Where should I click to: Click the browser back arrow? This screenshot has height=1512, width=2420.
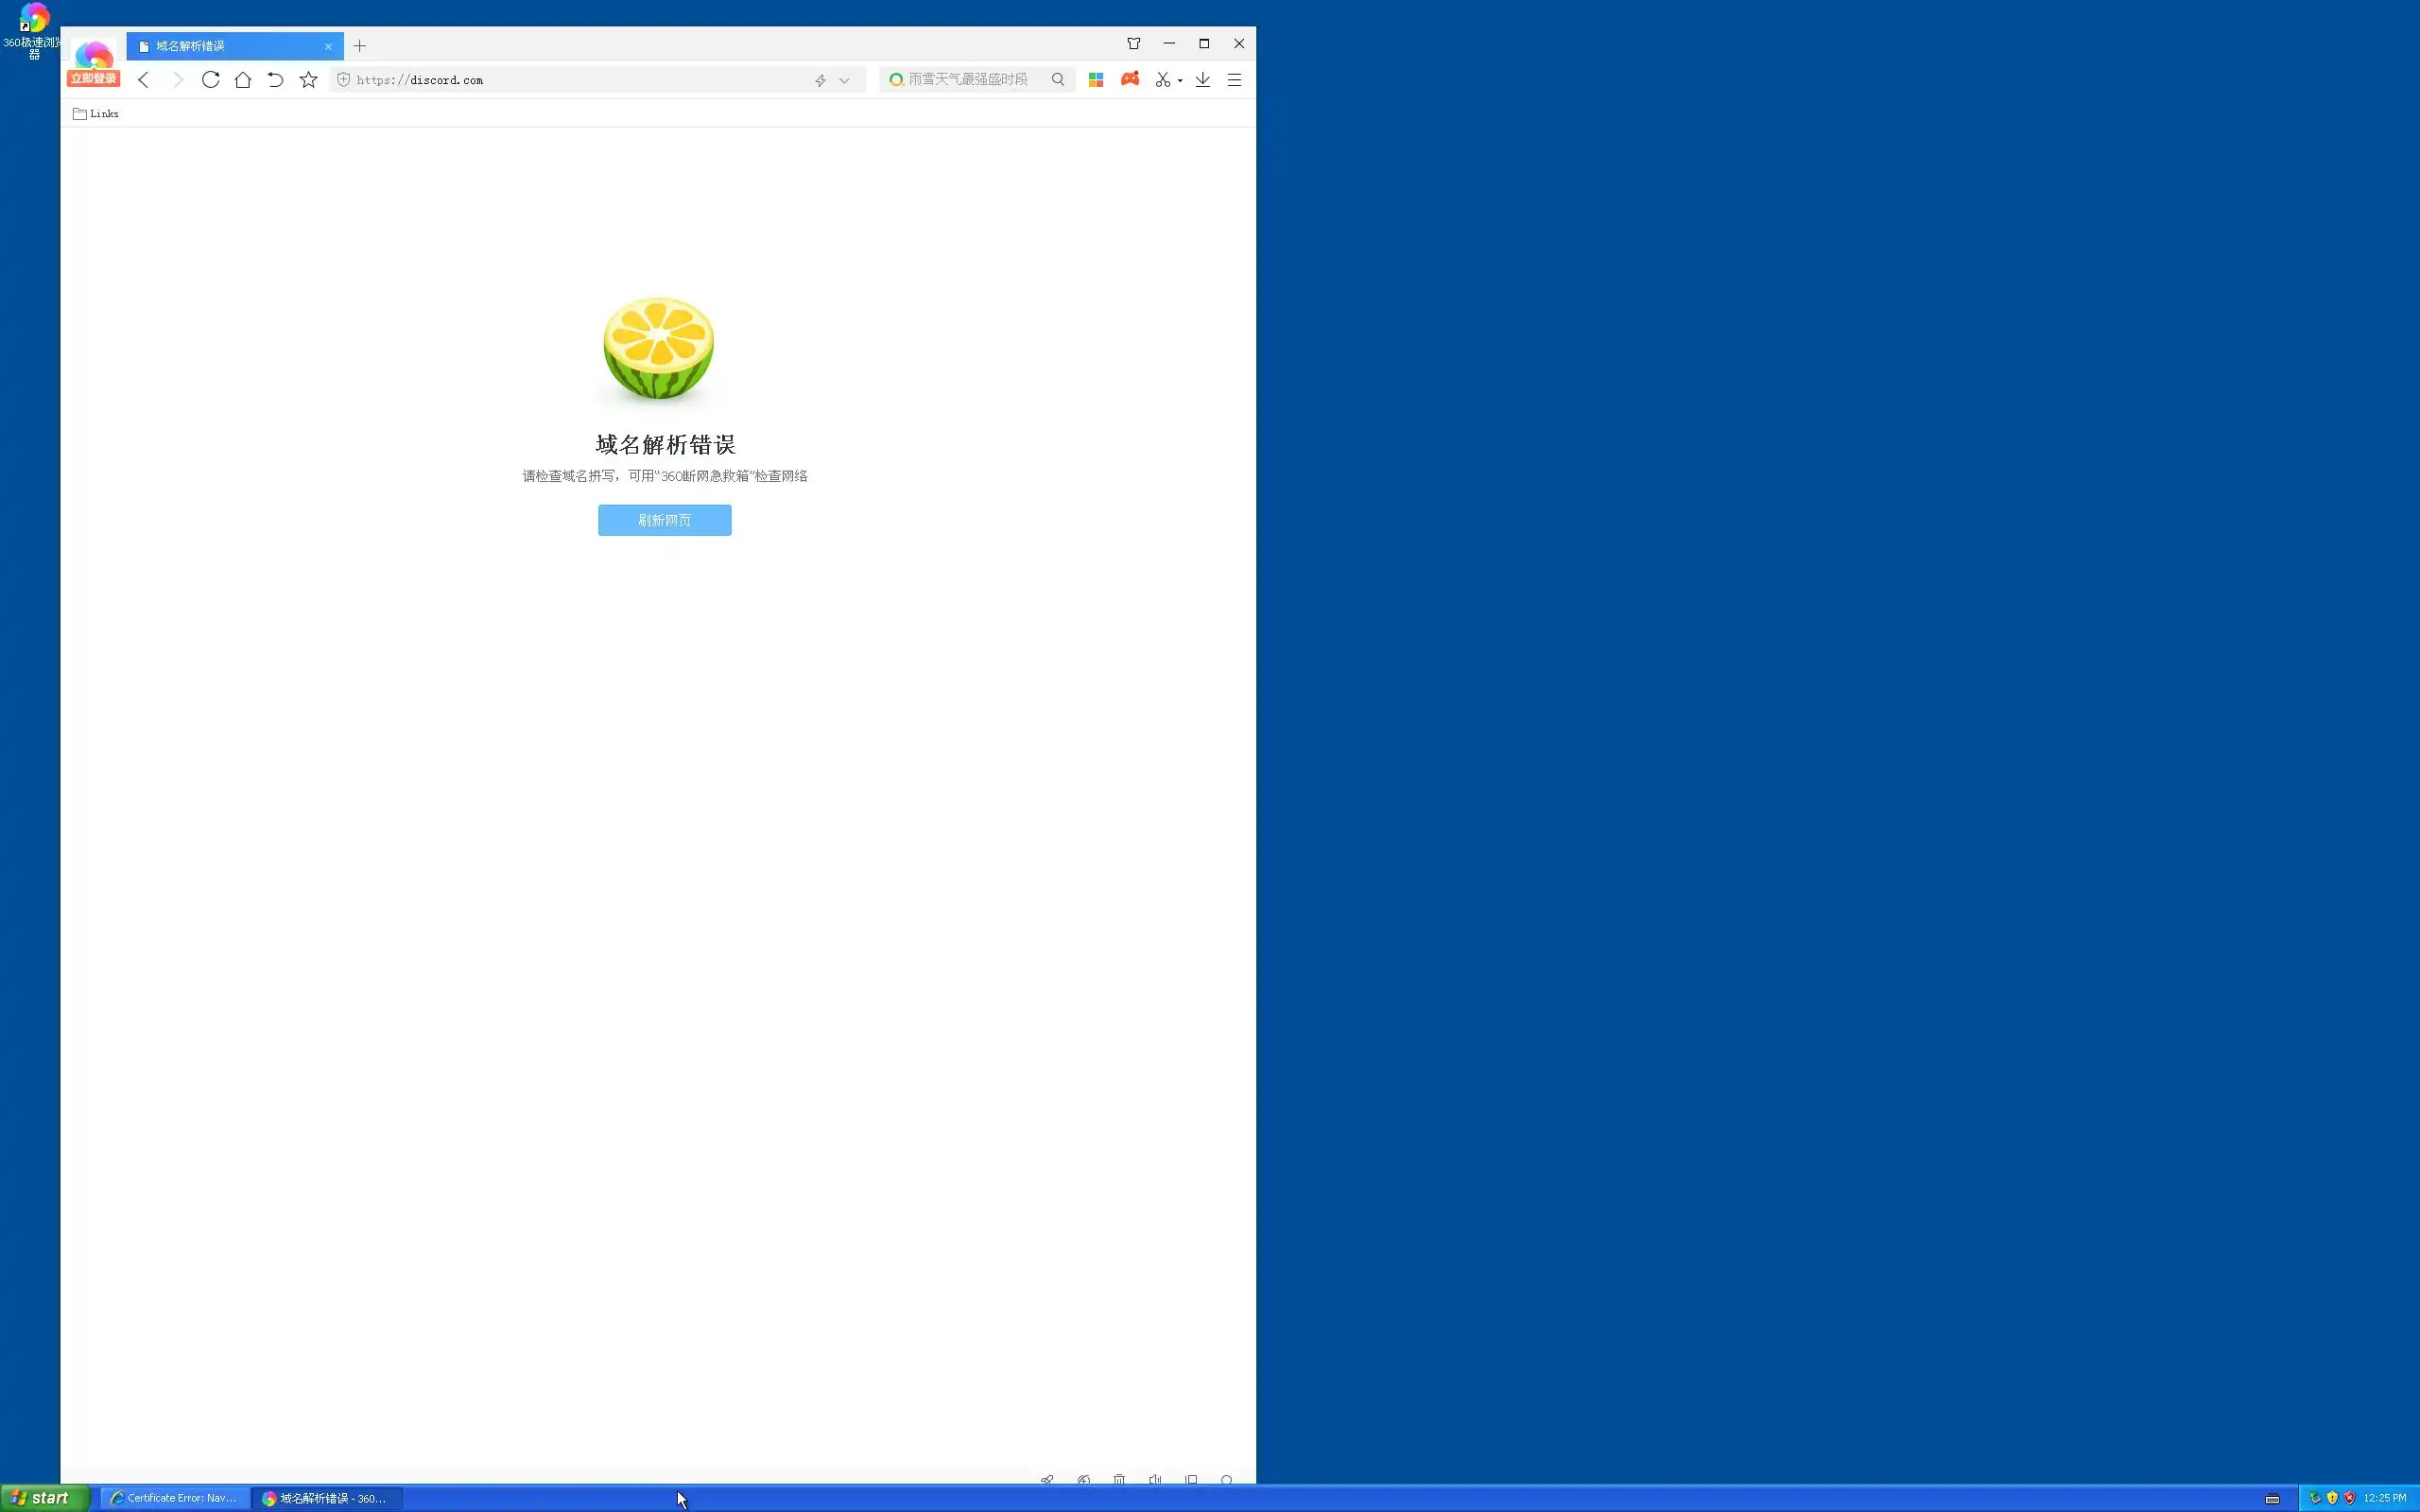click(143, 80)
